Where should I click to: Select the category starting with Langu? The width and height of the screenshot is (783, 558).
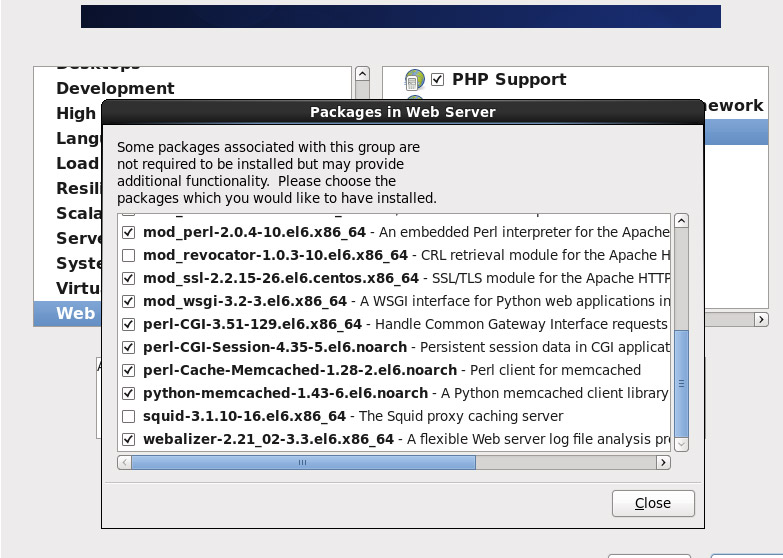pyautogui.click(x=78, y=138)
